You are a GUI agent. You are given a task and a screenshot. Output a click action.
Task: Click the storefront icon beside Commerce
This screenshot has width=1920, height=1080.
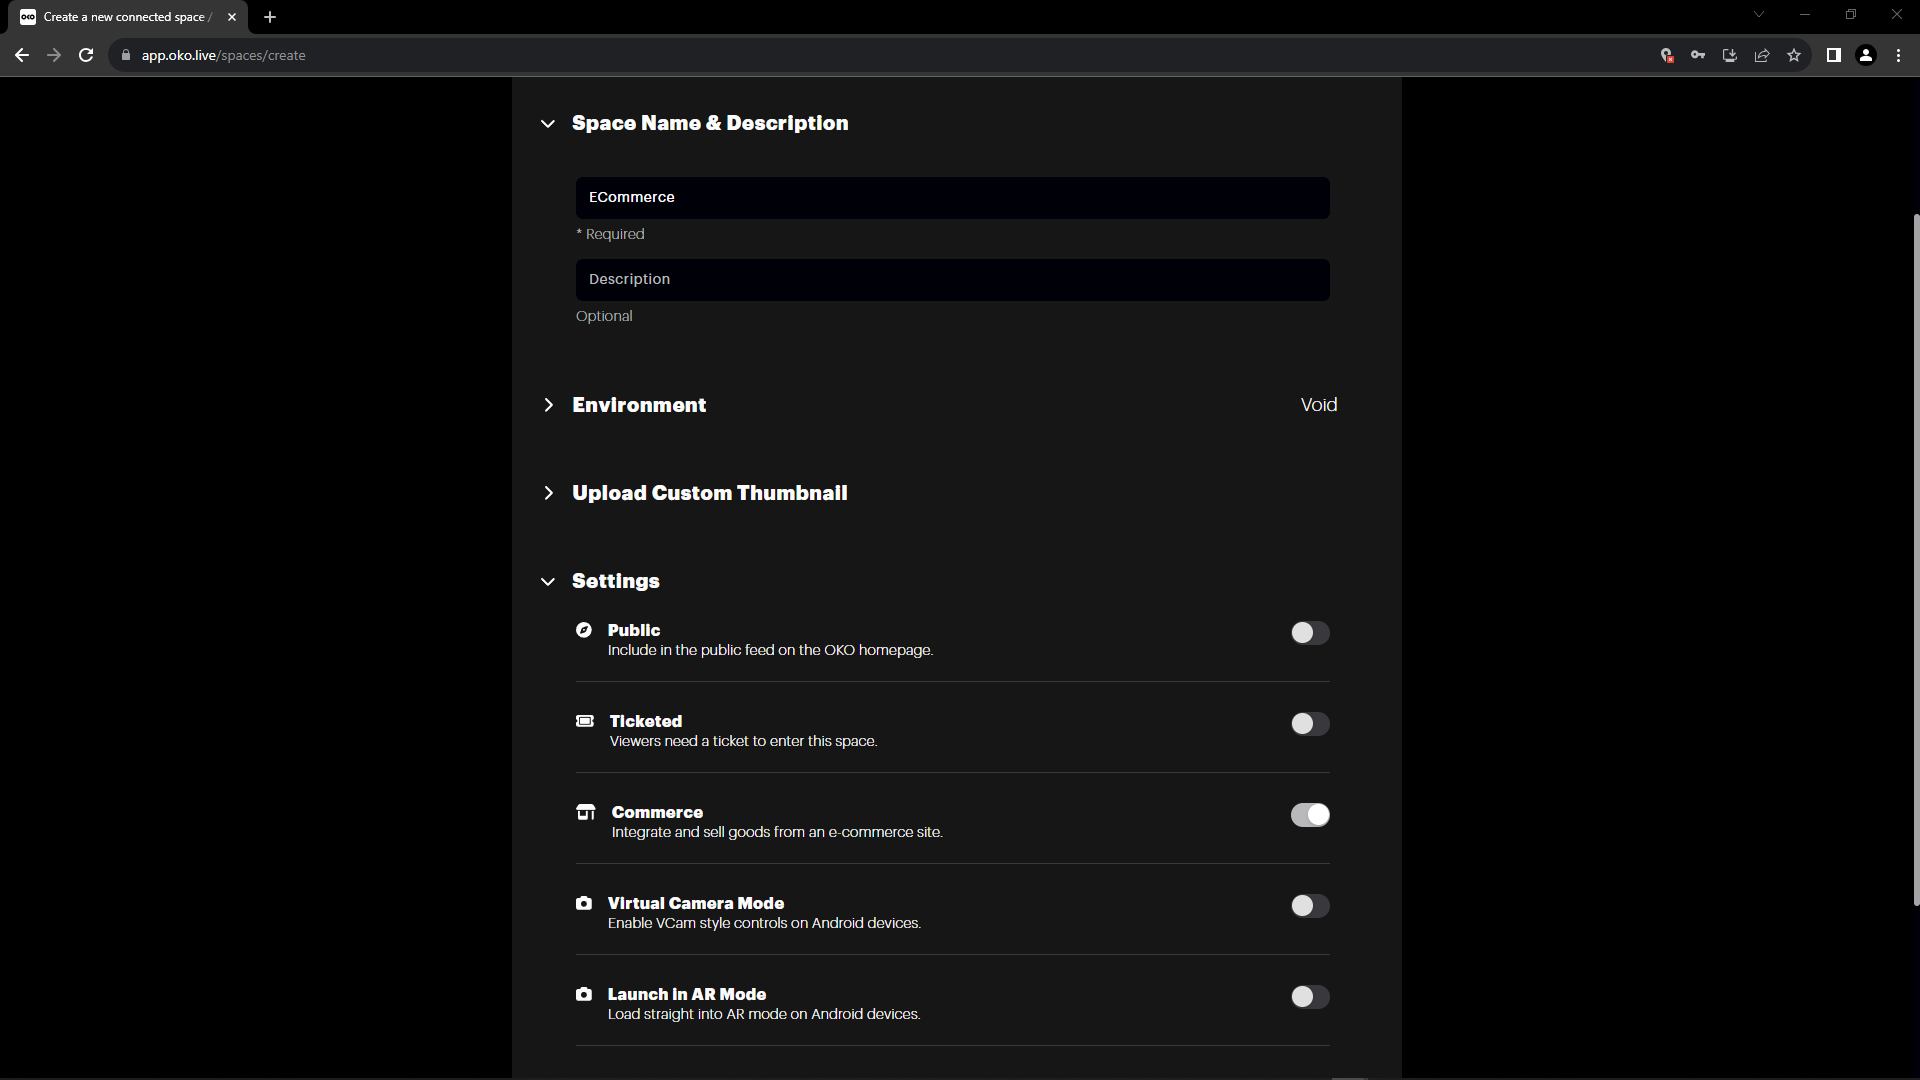(x=586, y=812)
